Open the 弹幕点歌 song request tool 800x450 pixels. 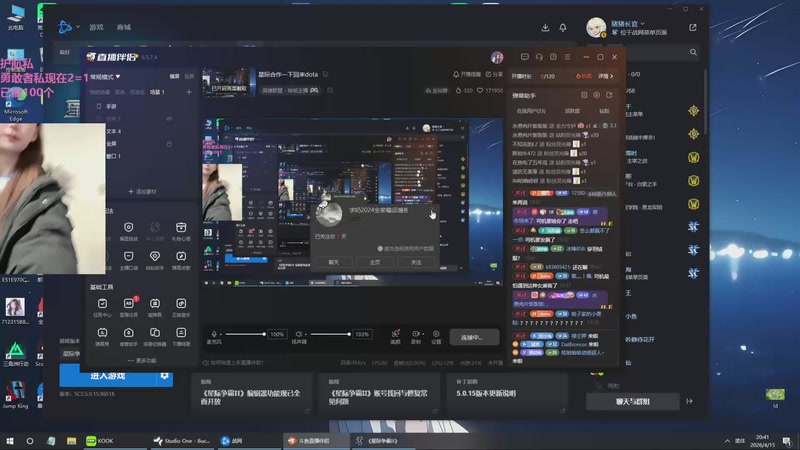click(x=181, y=260)
